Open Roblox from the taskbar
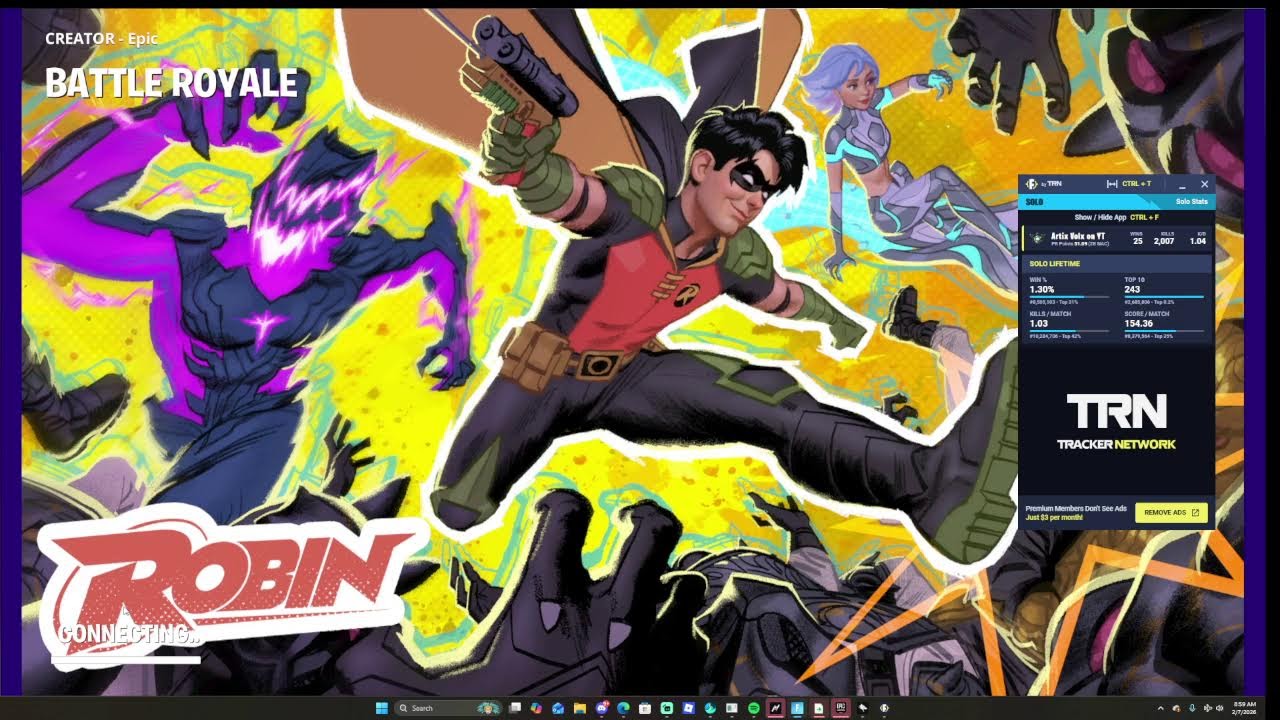Screen dimensions: 1280x720 pos(688,708)
